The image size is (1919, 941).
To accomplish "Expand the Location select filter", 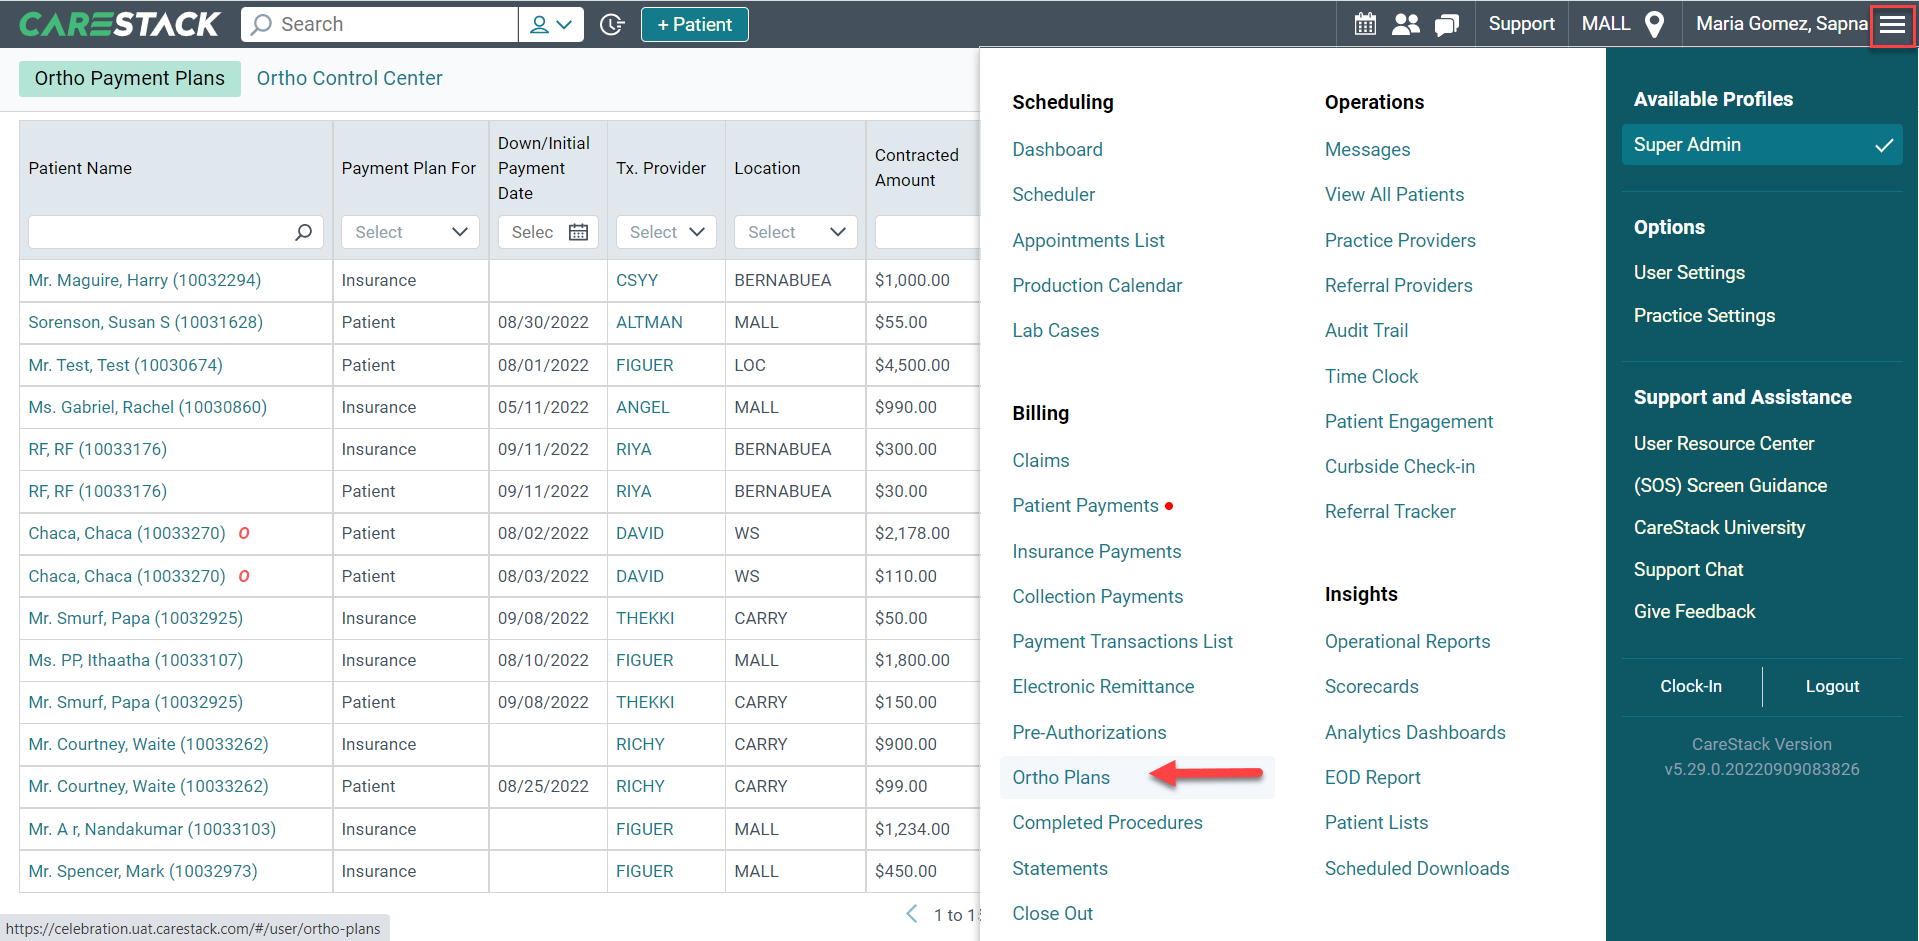I will (796, 232).
